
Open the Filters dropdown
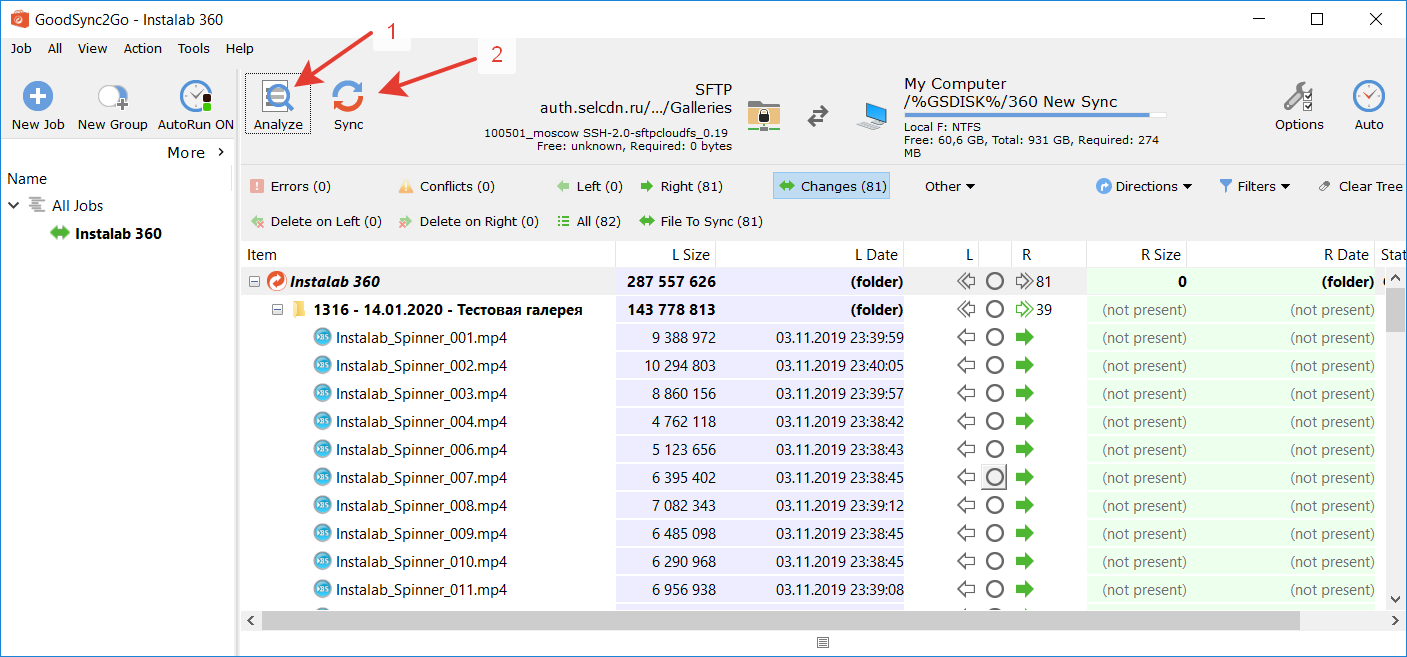coord(1254,186)
